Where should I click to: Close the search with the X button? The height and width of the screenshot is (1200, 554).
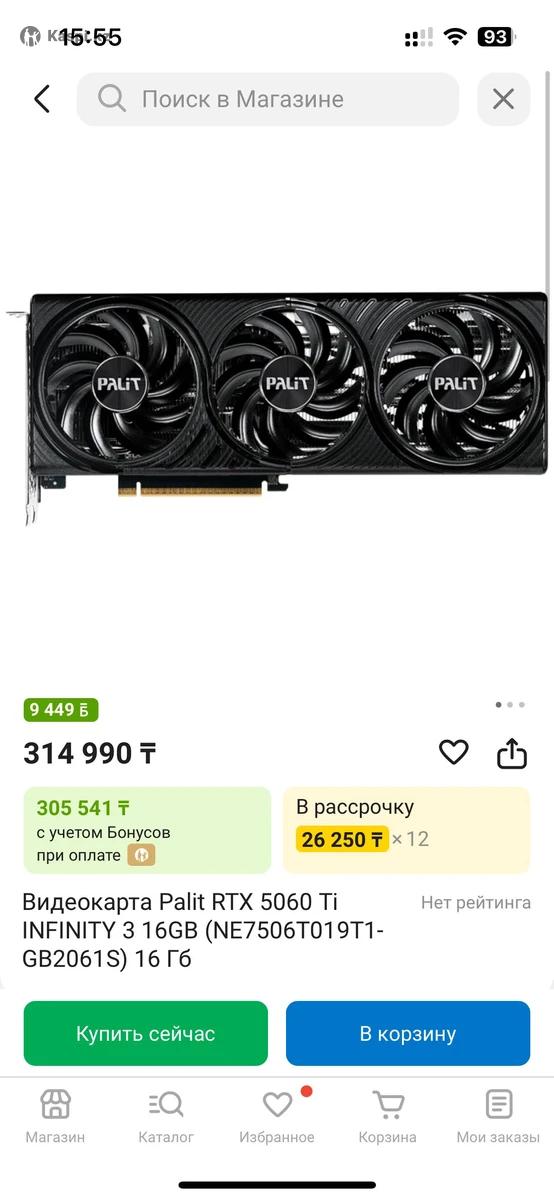(503, 99)
